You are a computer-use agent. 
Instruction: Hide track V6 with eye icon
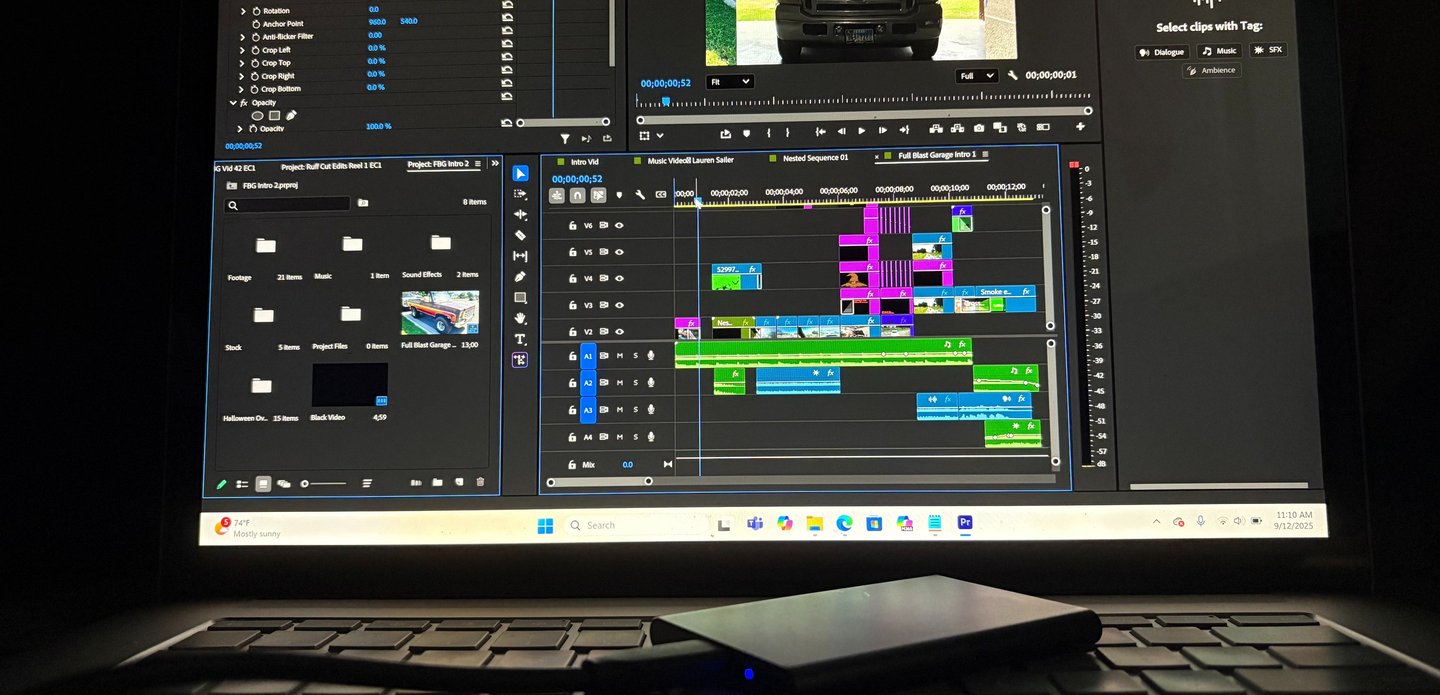coord(619,226)
